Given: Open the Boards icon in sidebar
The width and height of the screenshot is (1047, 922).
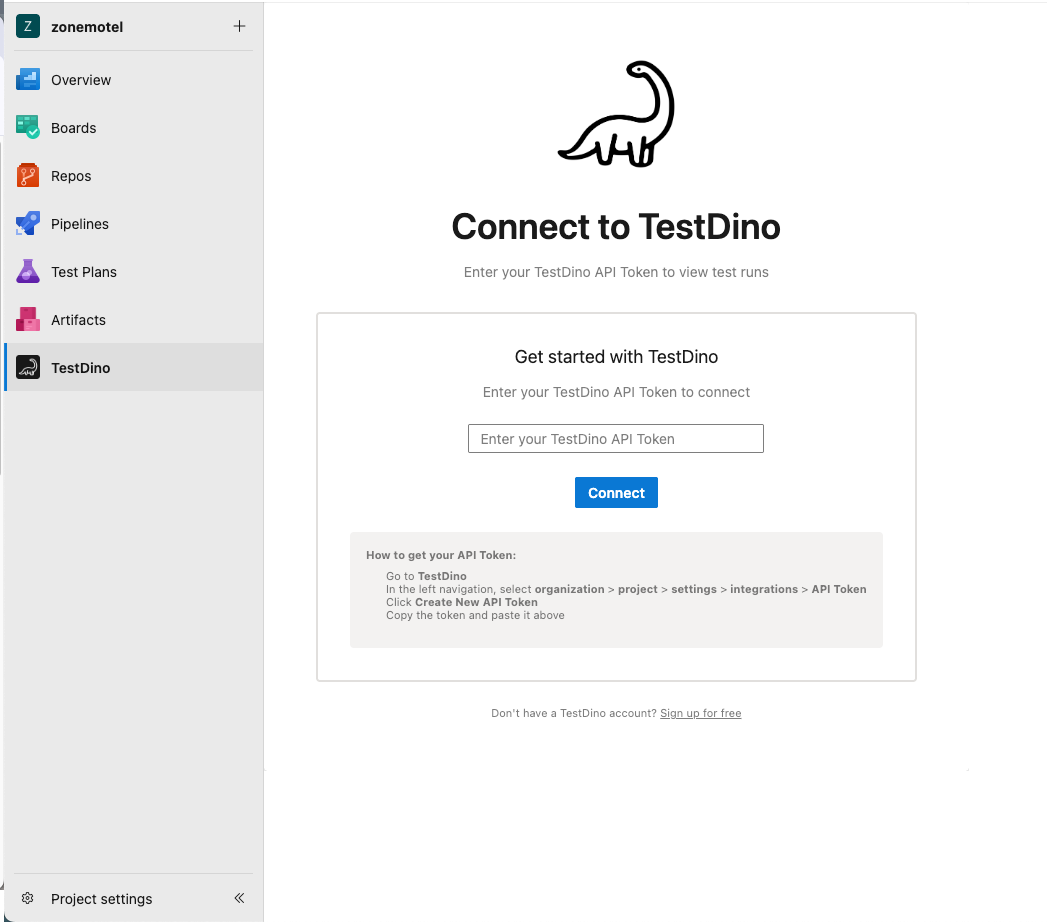Looking at the screenshot, I should pos(26,127).
